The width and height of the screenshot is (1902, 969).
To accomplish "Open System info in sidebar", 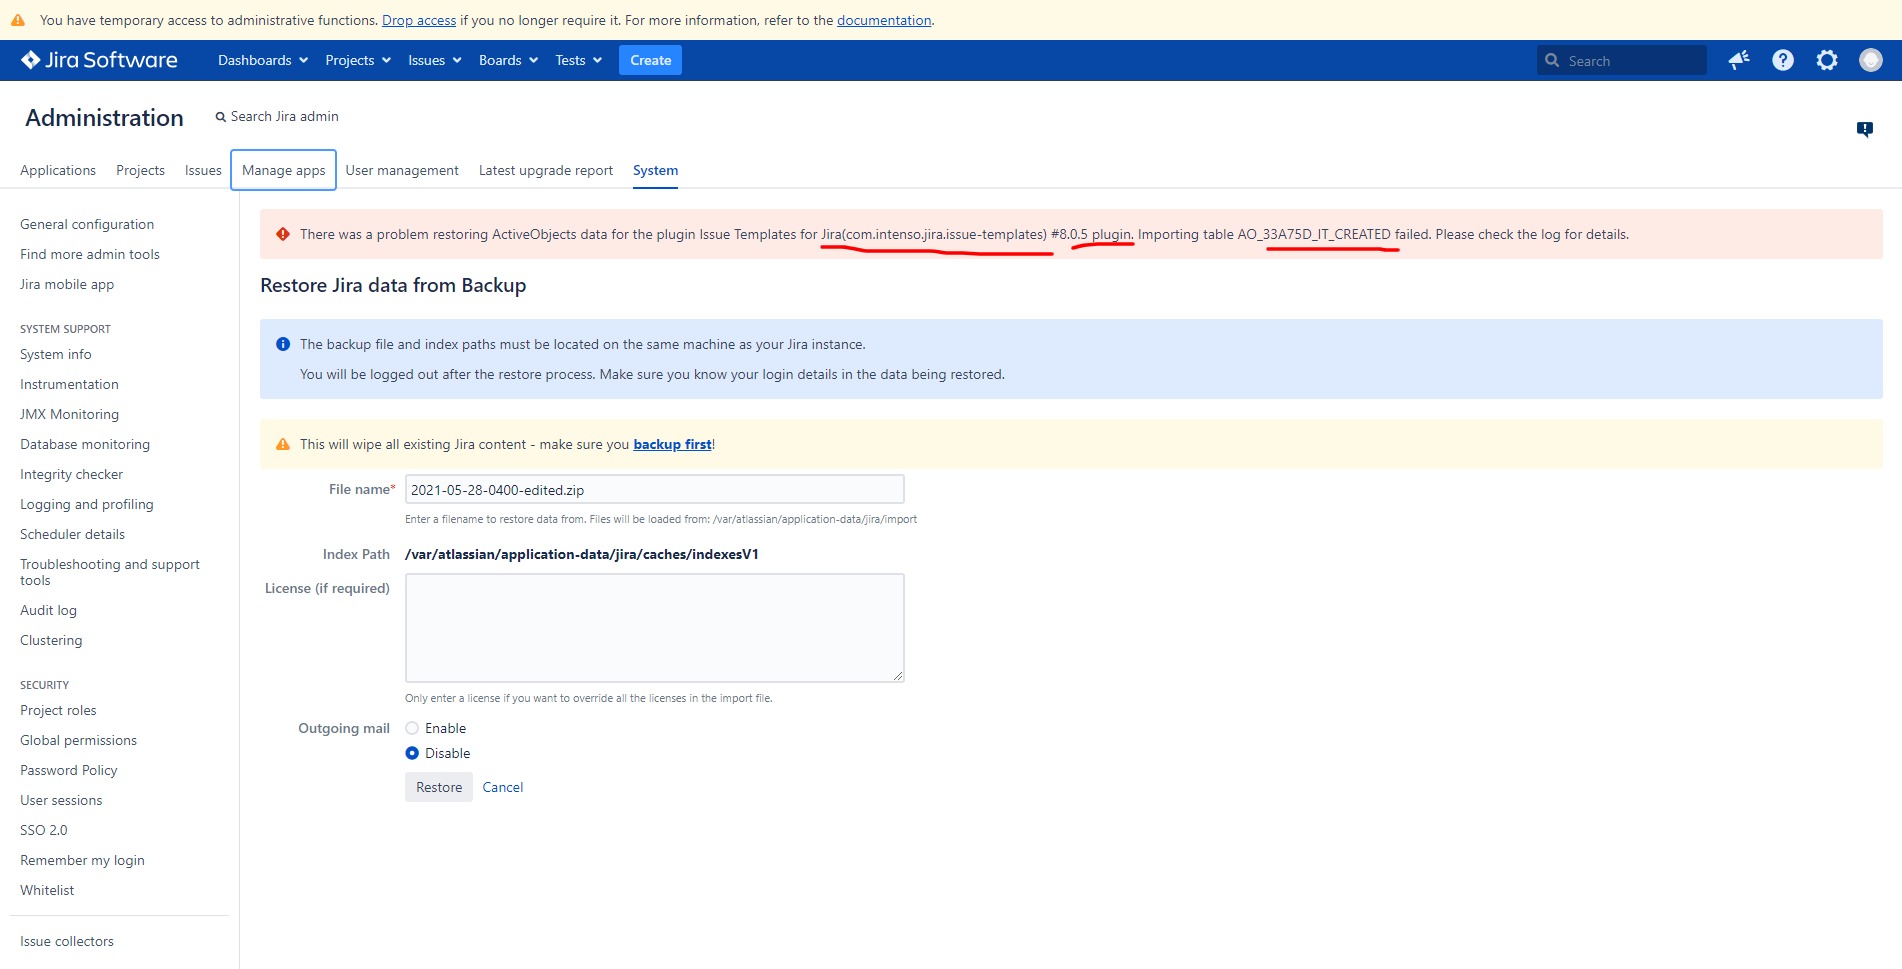I will (x=56, y=354).
